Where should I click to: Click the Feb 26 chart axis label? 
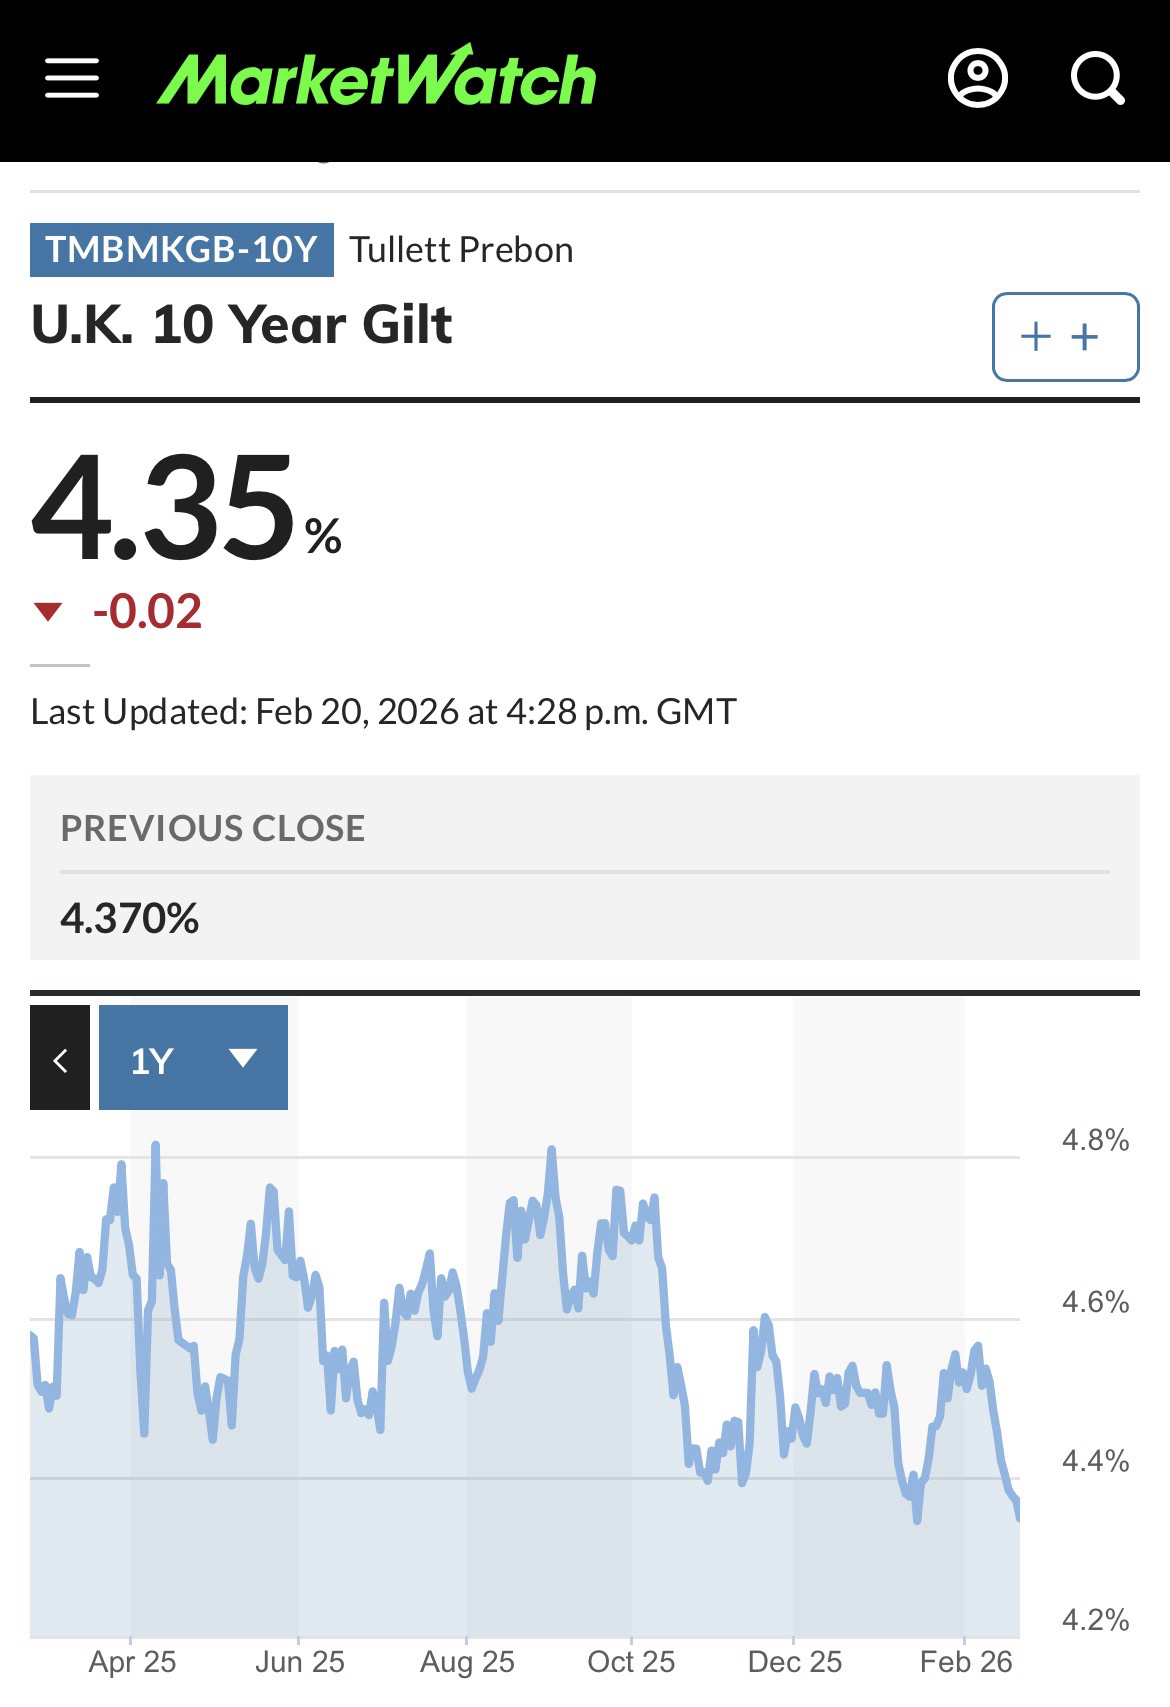click(x=966, y=1662)
